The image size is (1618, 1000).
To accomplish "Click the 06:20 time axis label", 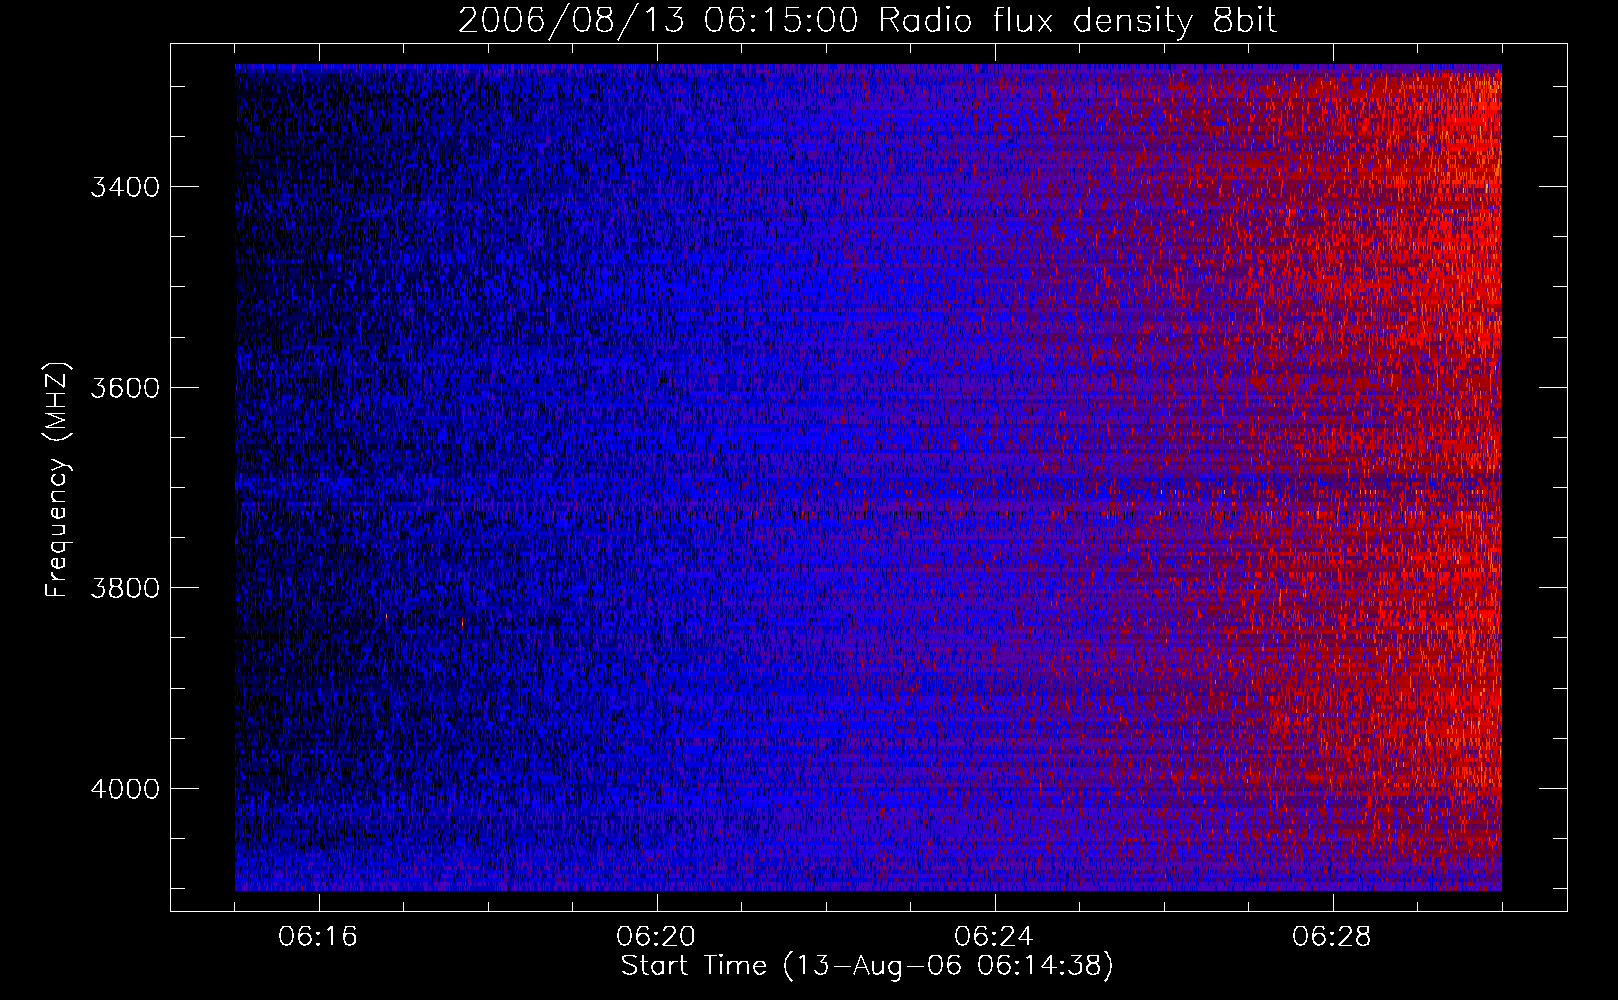I will pyautogui.click(x=656, y=937).
